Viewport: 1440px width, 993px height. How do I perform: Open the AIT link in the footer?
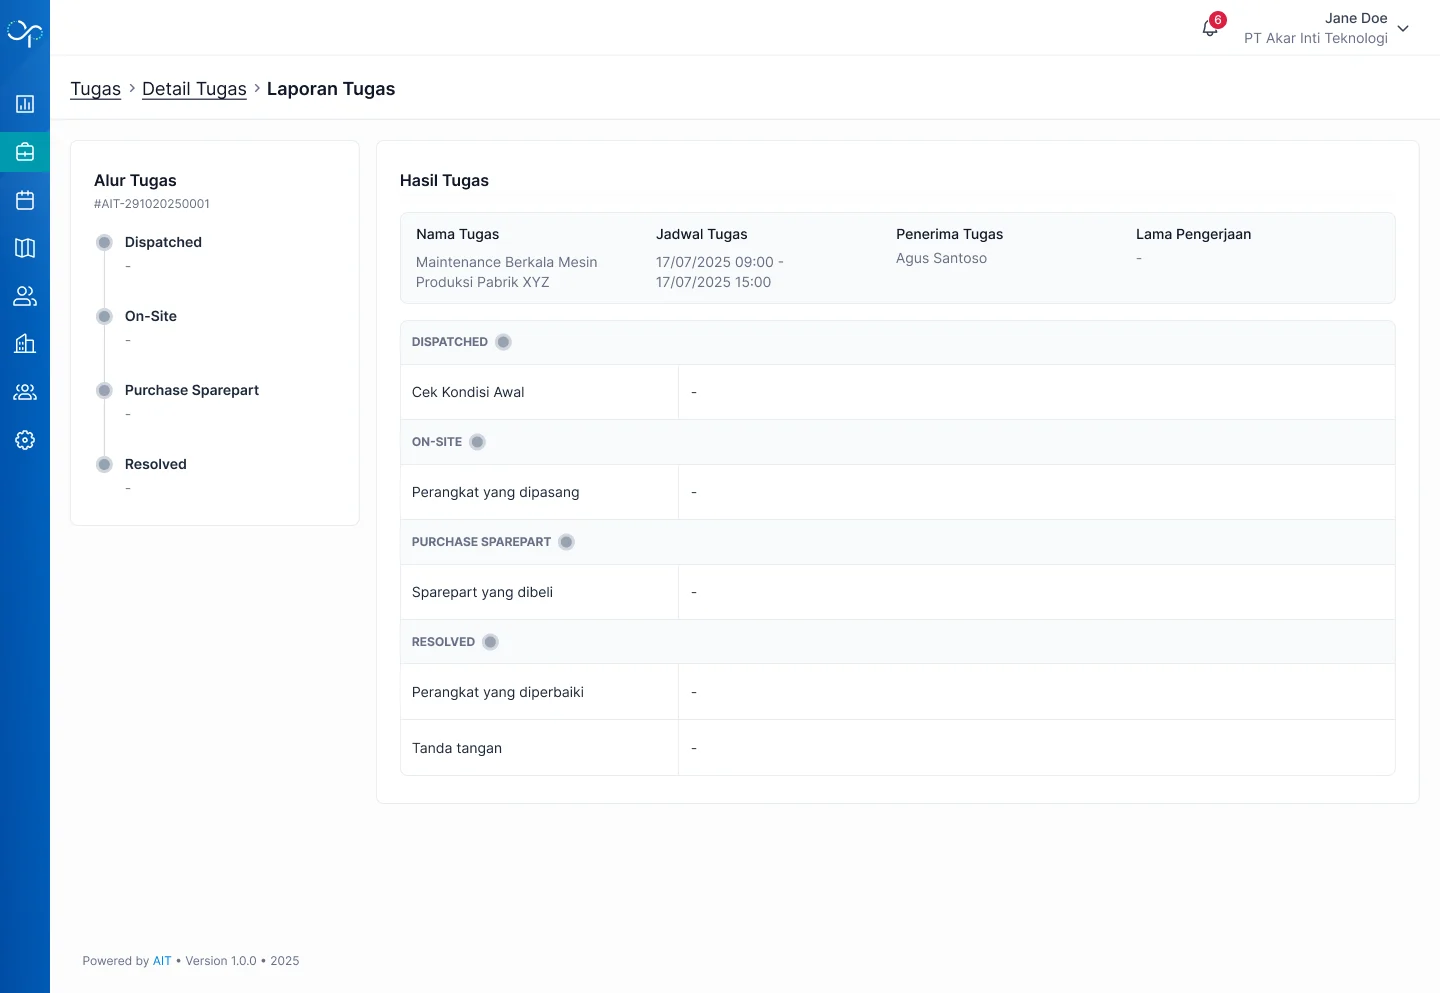click(162, 961)
